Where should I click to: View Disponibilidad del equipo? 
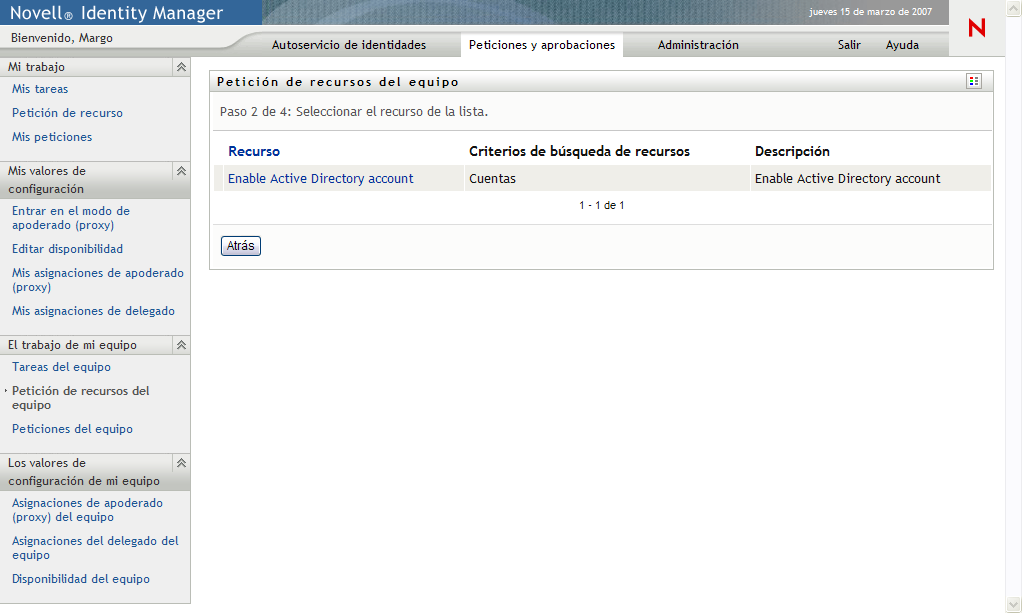(x=80, y=579)
